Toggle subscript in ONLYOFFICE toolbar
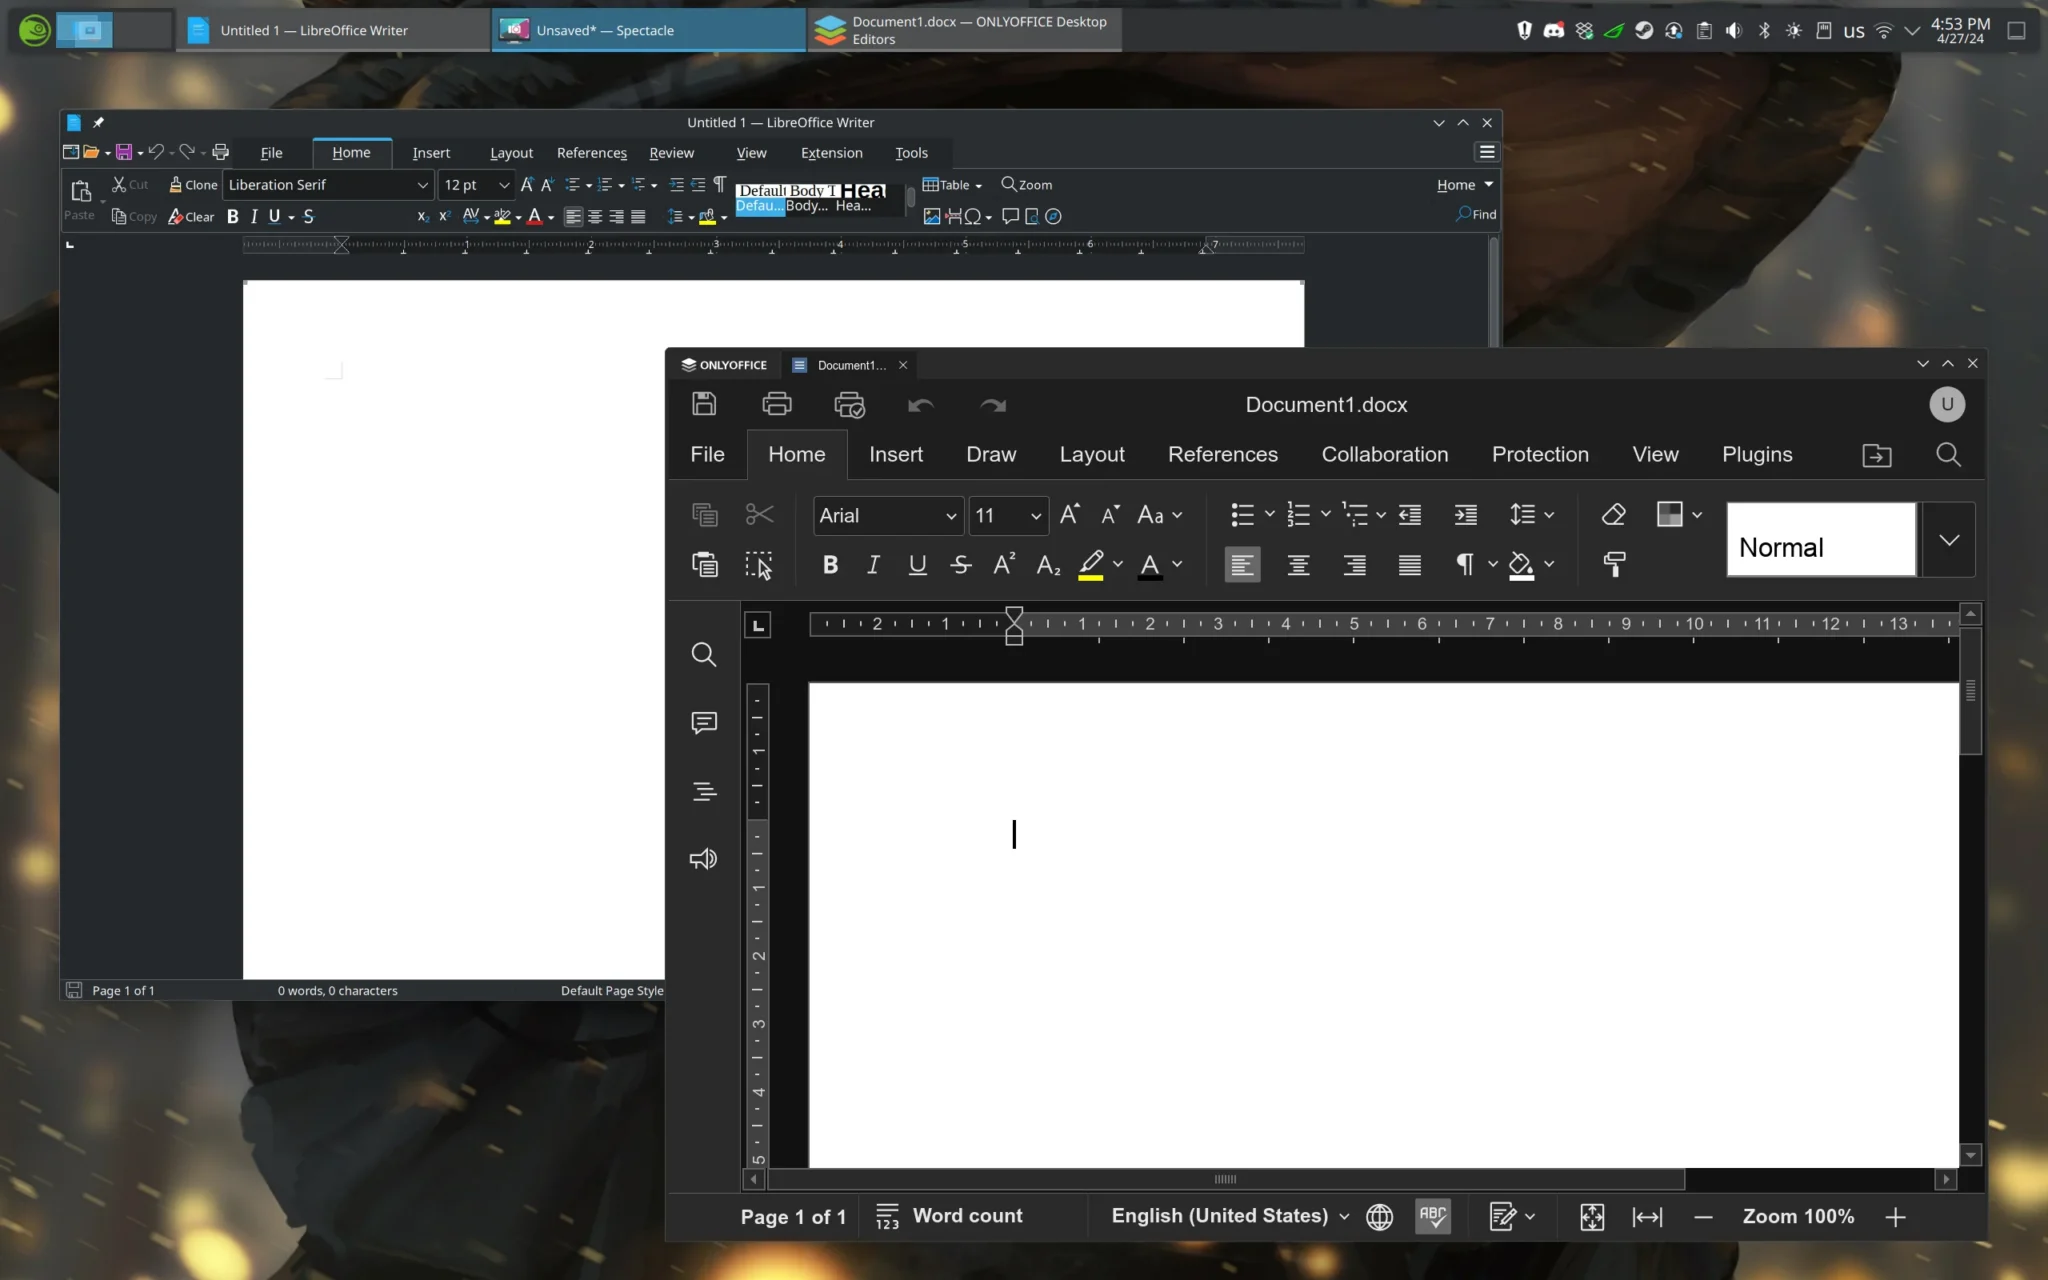This screenshot has height=1280, width=2048. click(x=1048, y=565)
